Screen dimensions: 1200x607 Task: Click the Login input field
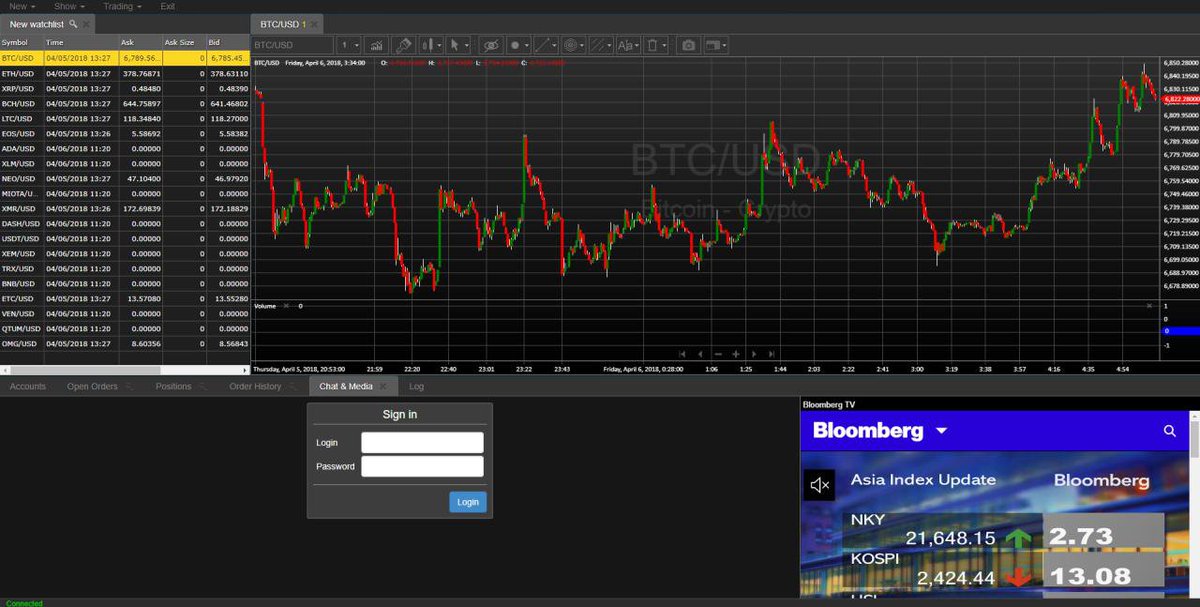pyautogui.click(x=422, y=443)
